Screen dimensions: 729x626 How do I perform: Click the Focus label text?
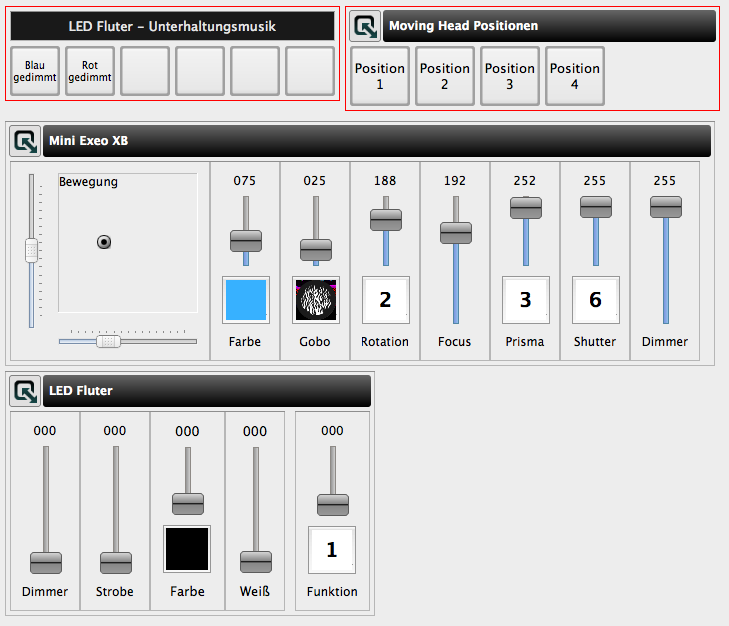coord(455,342)
